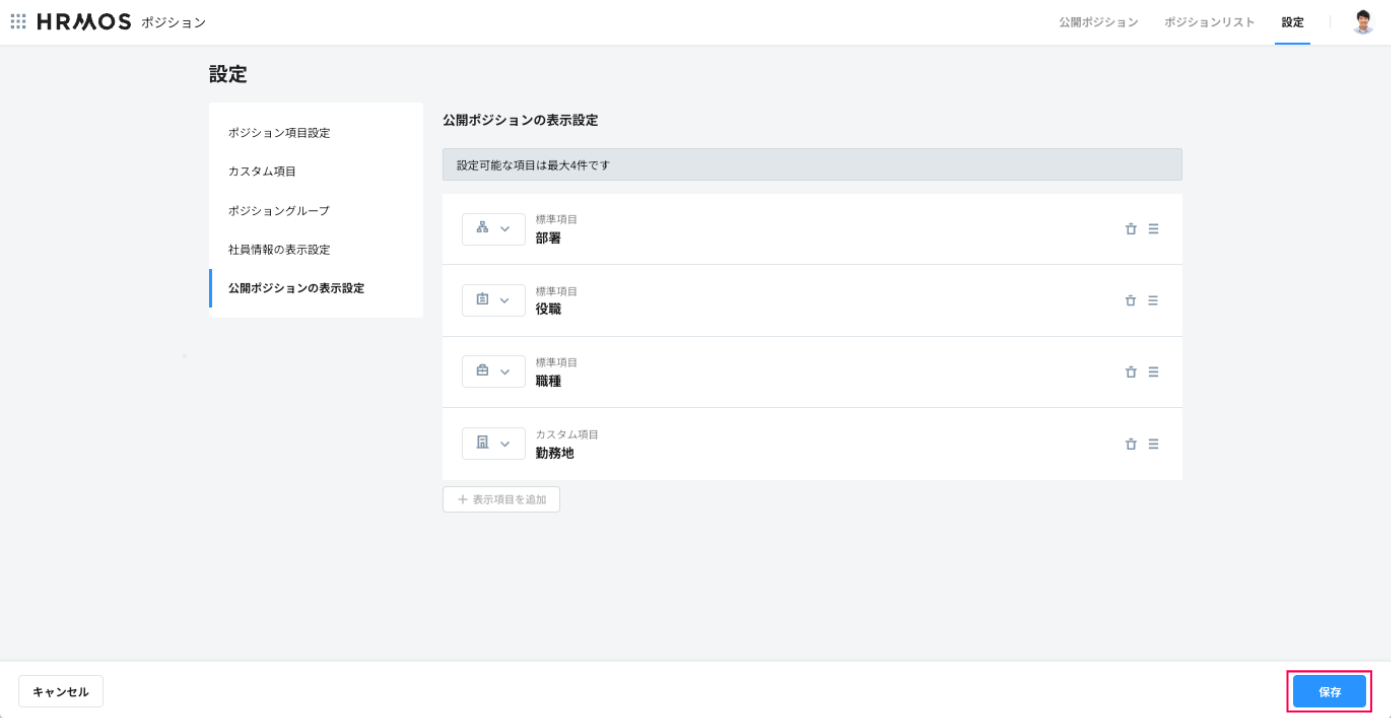This screenshot has height=718, width=1391.
Task: Switch to the ポジションリスト tab
Action: [1209, 22]
